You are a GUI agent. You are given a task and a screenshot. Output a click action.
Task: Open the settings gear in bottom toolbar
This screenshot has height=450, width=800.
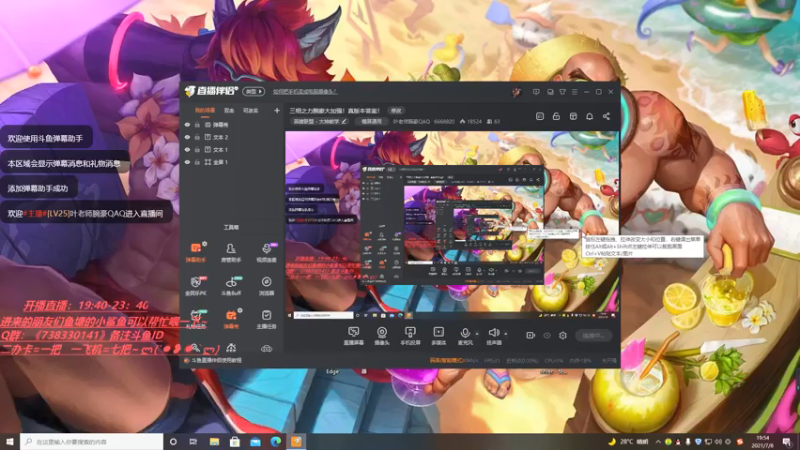563,335
